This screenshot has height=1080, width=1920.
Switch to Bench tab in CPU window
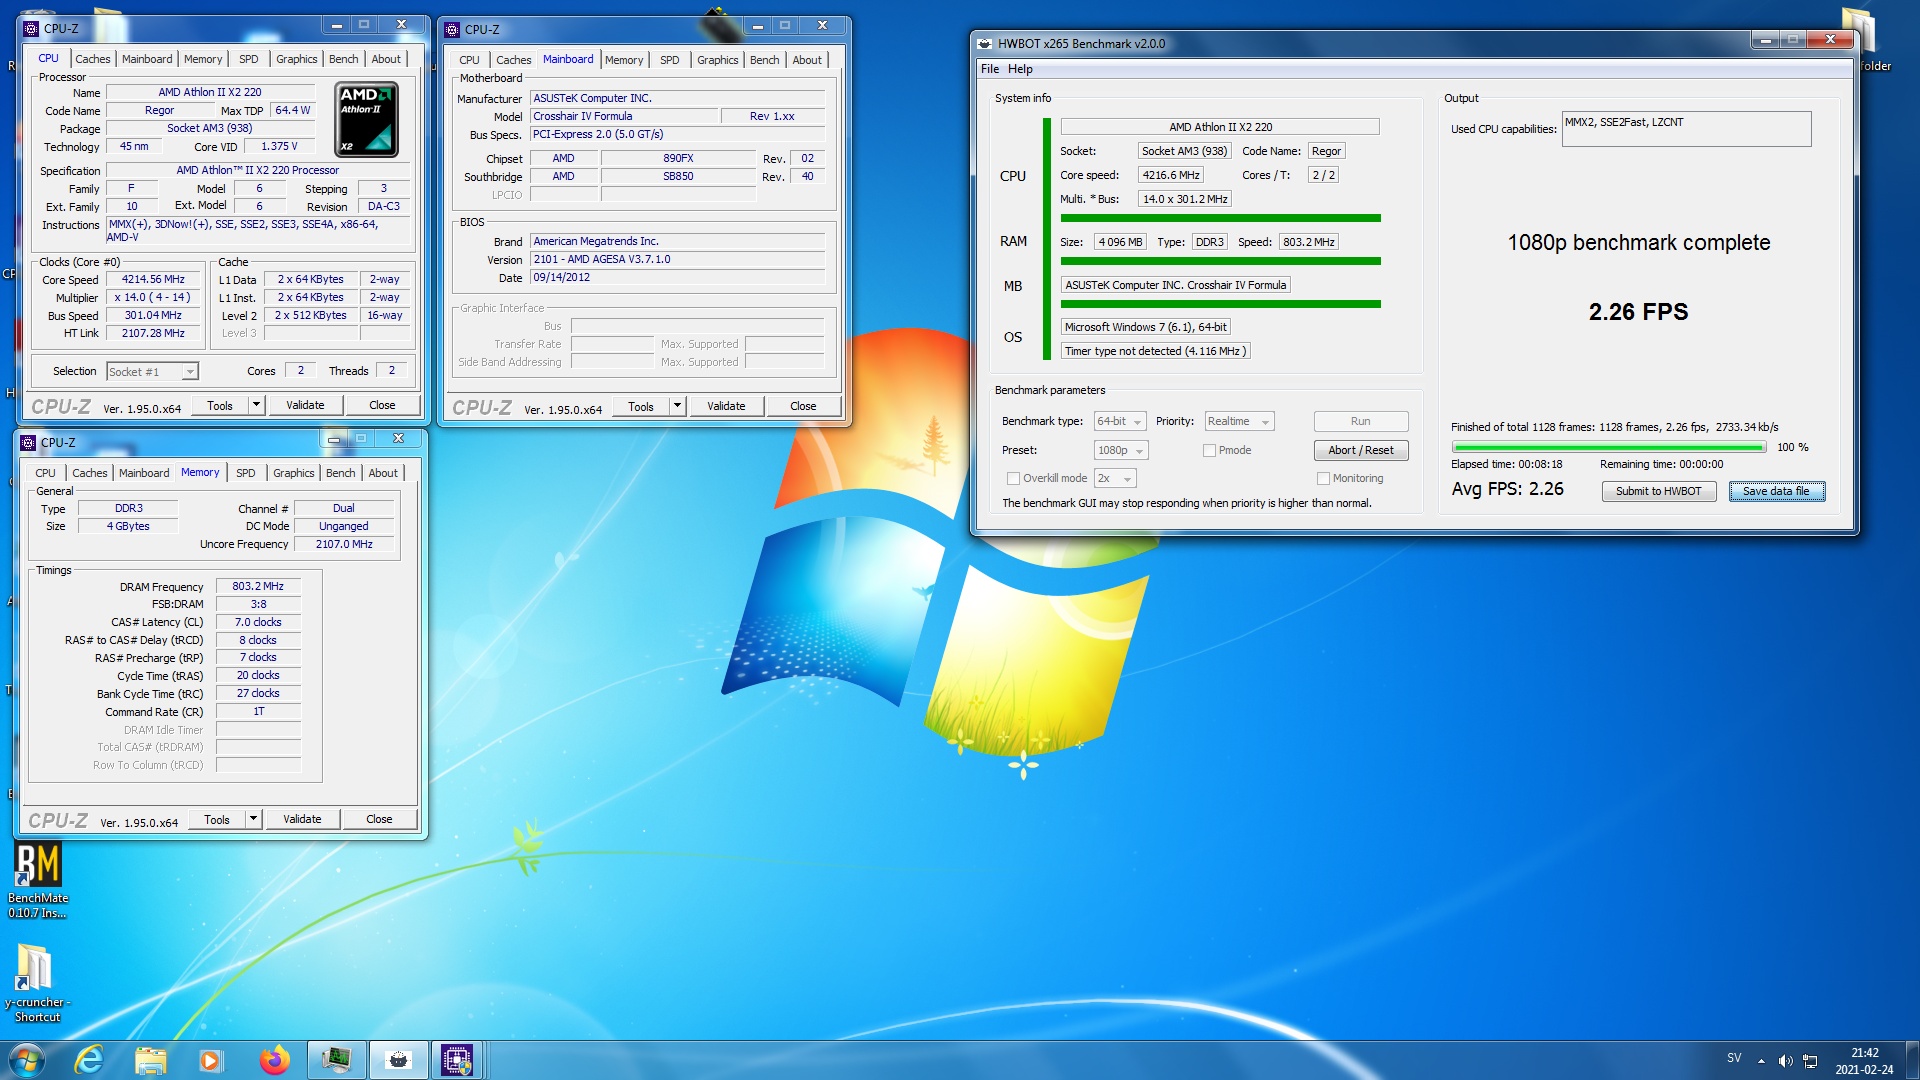tap(344, 59)
